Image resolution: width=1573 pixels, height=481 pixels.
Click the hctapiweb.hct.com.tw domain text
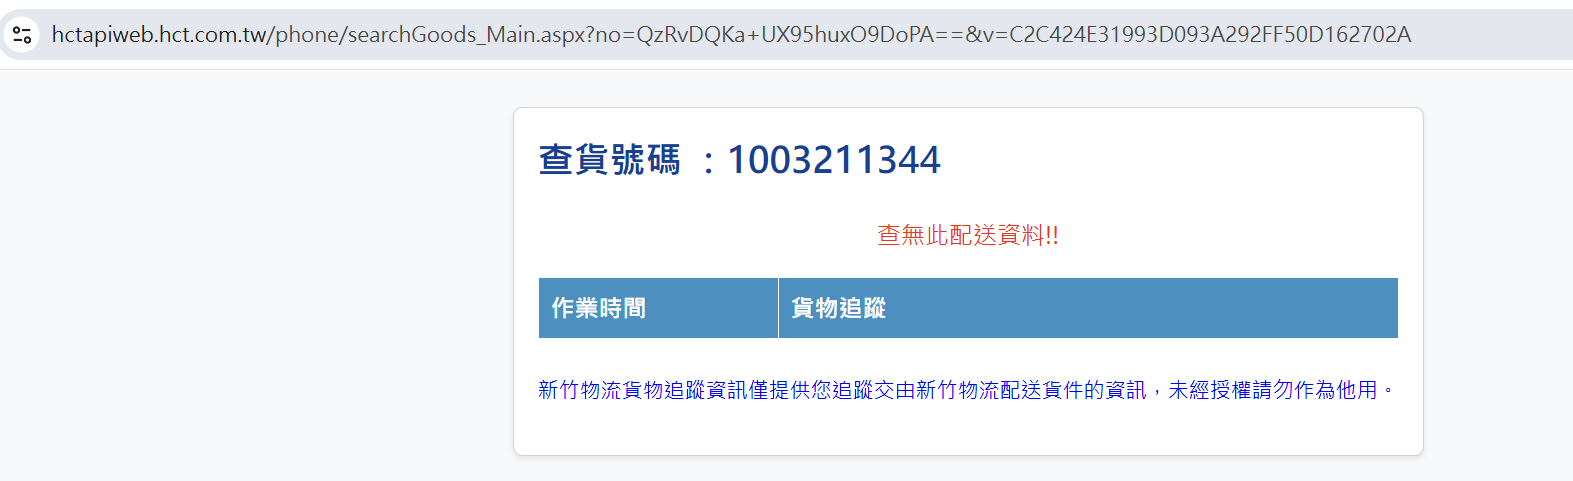coord(159,35)
